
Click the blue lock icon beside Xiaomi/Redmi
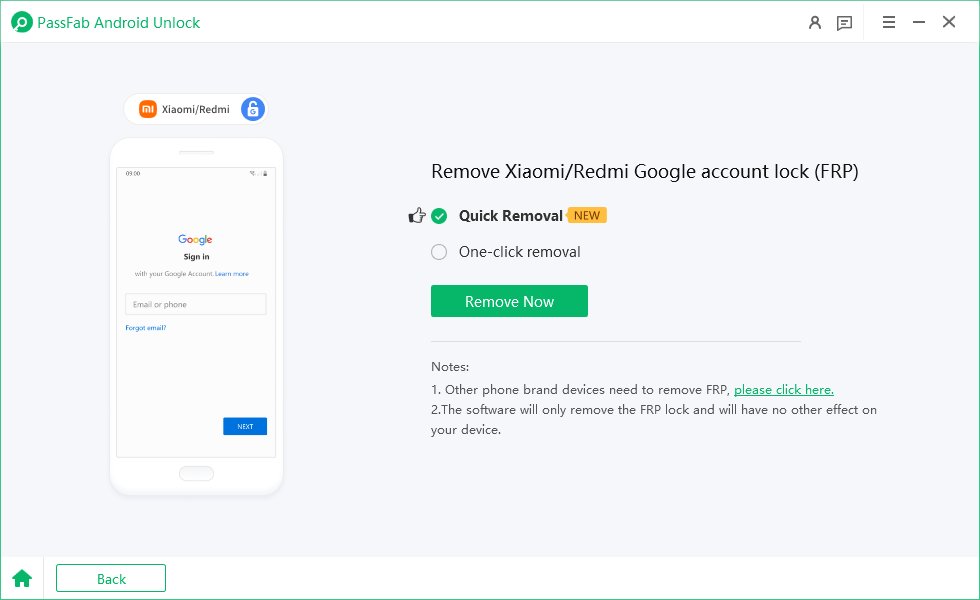[251, 108]
